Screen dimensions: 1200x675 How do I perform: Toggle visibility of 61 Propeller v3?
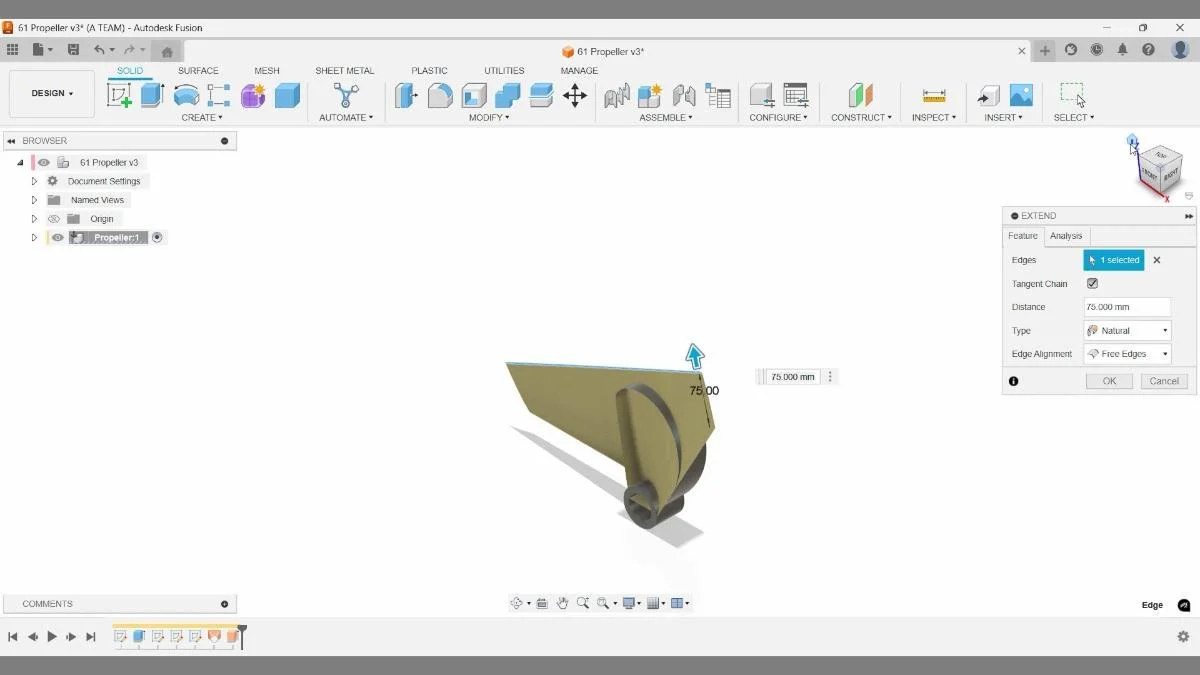point(43,161)
